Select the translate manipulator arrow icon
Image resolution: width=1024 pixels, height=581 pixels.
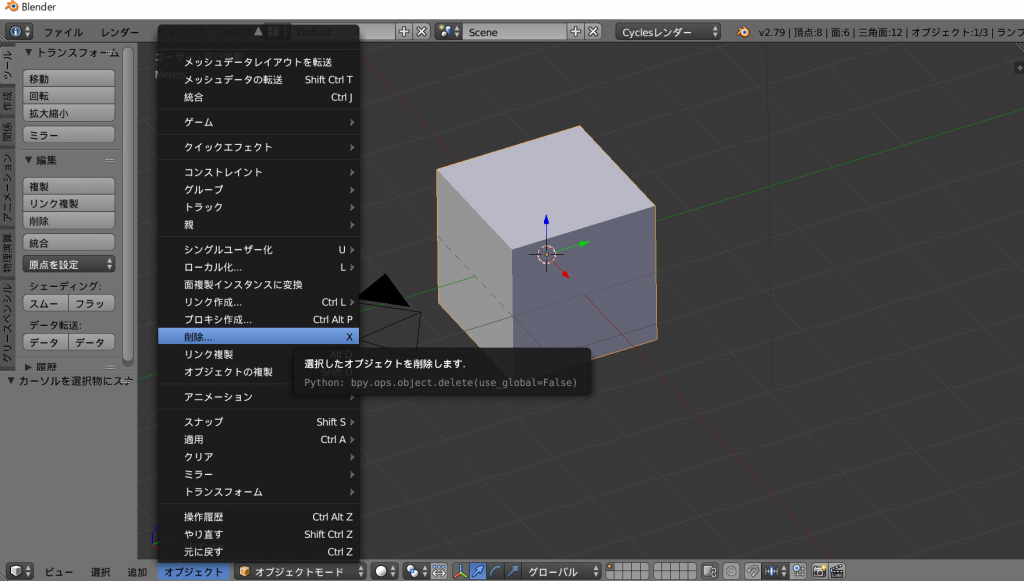point(478,571)
